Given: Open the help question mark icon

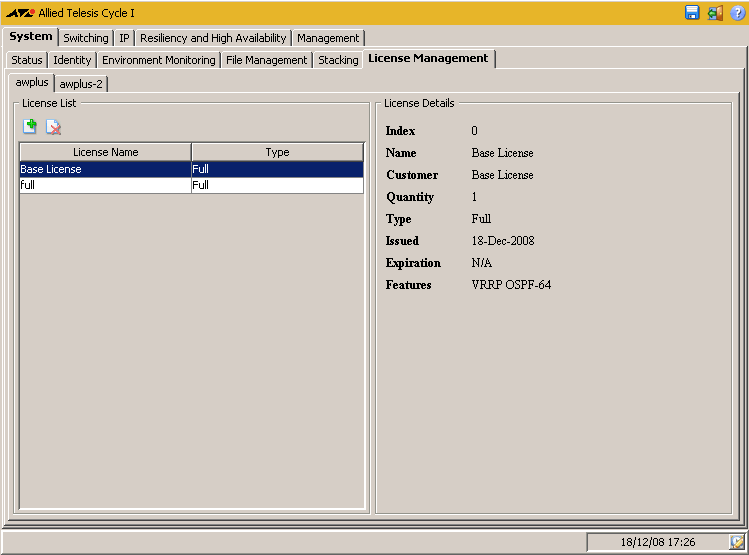Looking at the screenshot, I should click(x=737, y=13).
